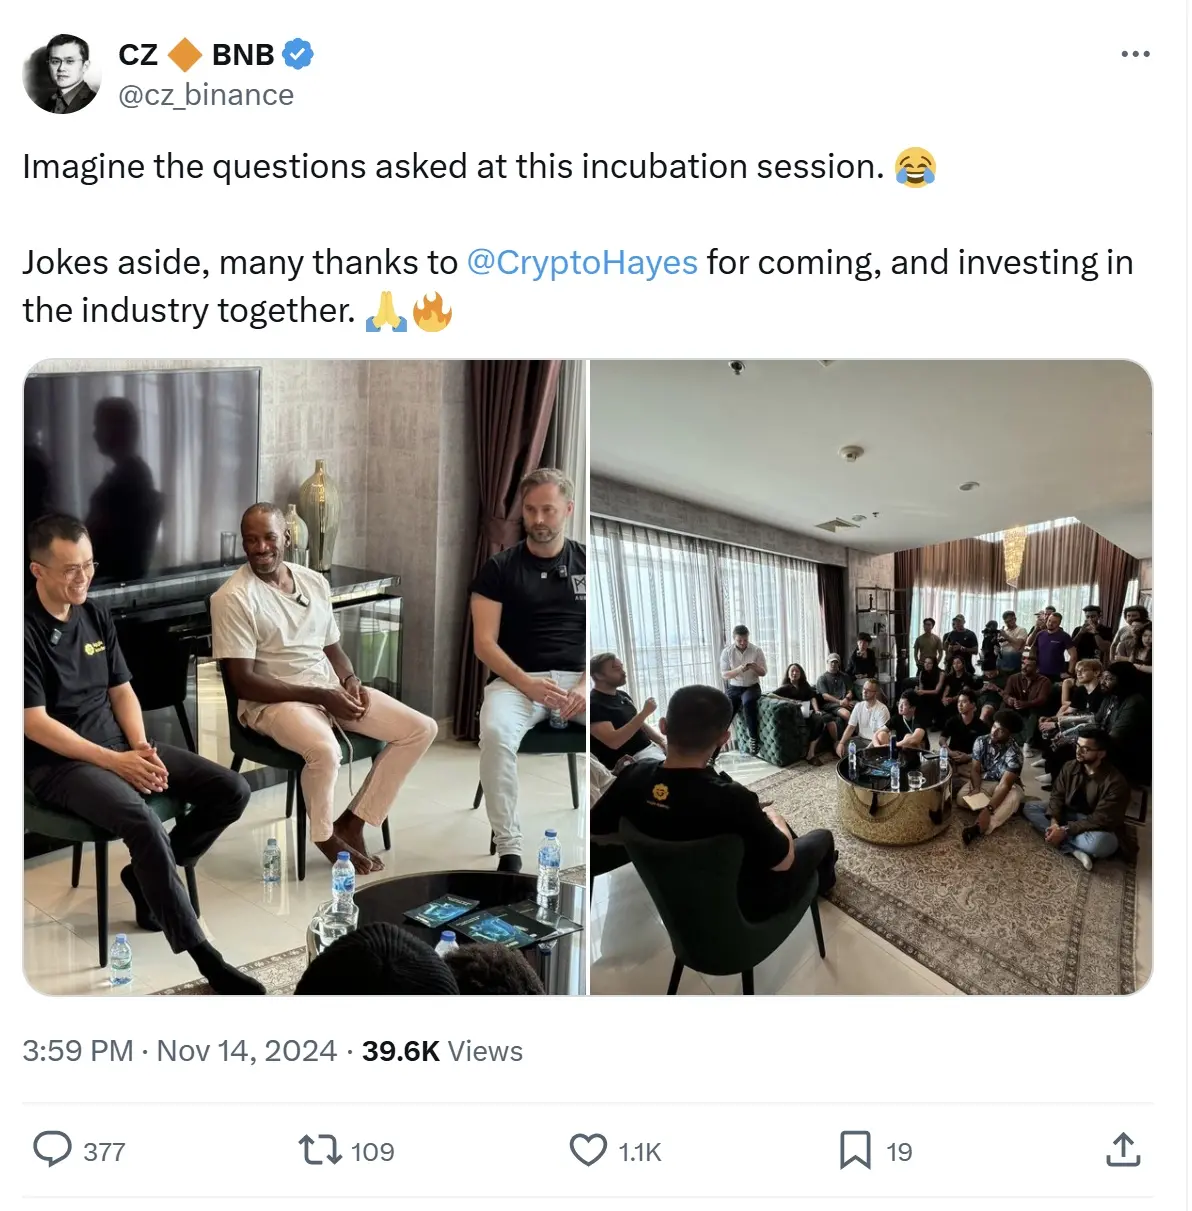This screenshot has height=1211, width=1192.
Task: Click the 3:59 PM · Nov 14, 2024 timestamp
Action: 180,1051
